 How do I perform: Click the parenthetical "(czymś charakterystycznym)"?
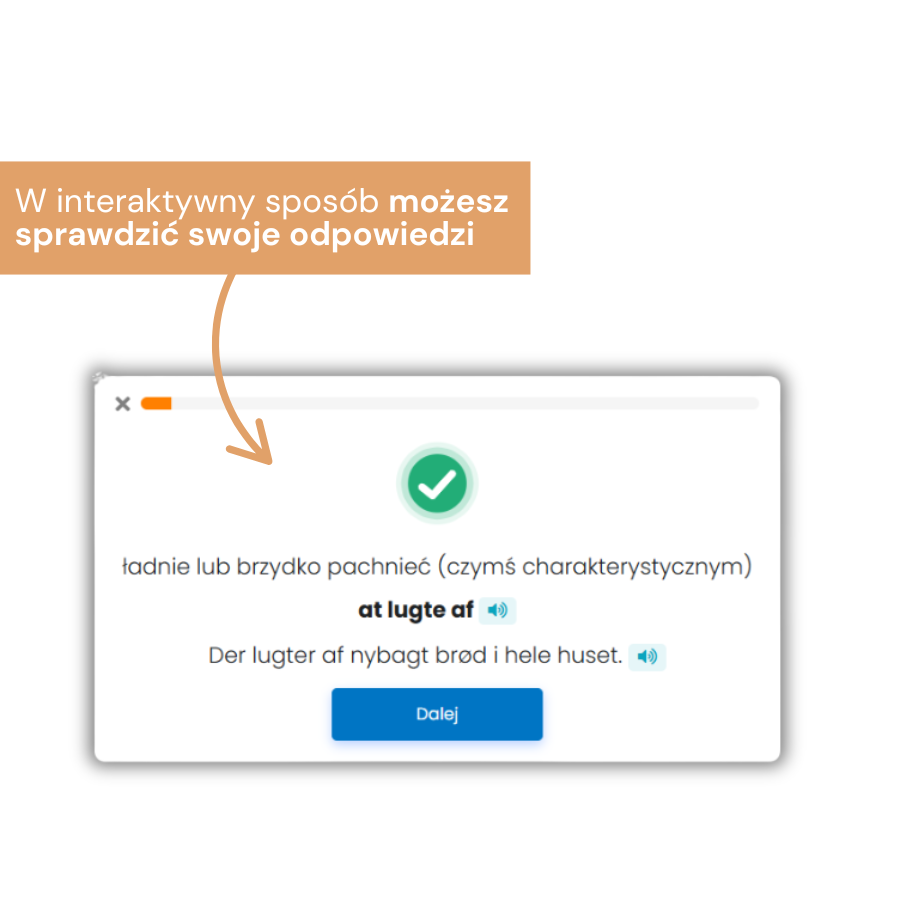(x=596, y=567)
